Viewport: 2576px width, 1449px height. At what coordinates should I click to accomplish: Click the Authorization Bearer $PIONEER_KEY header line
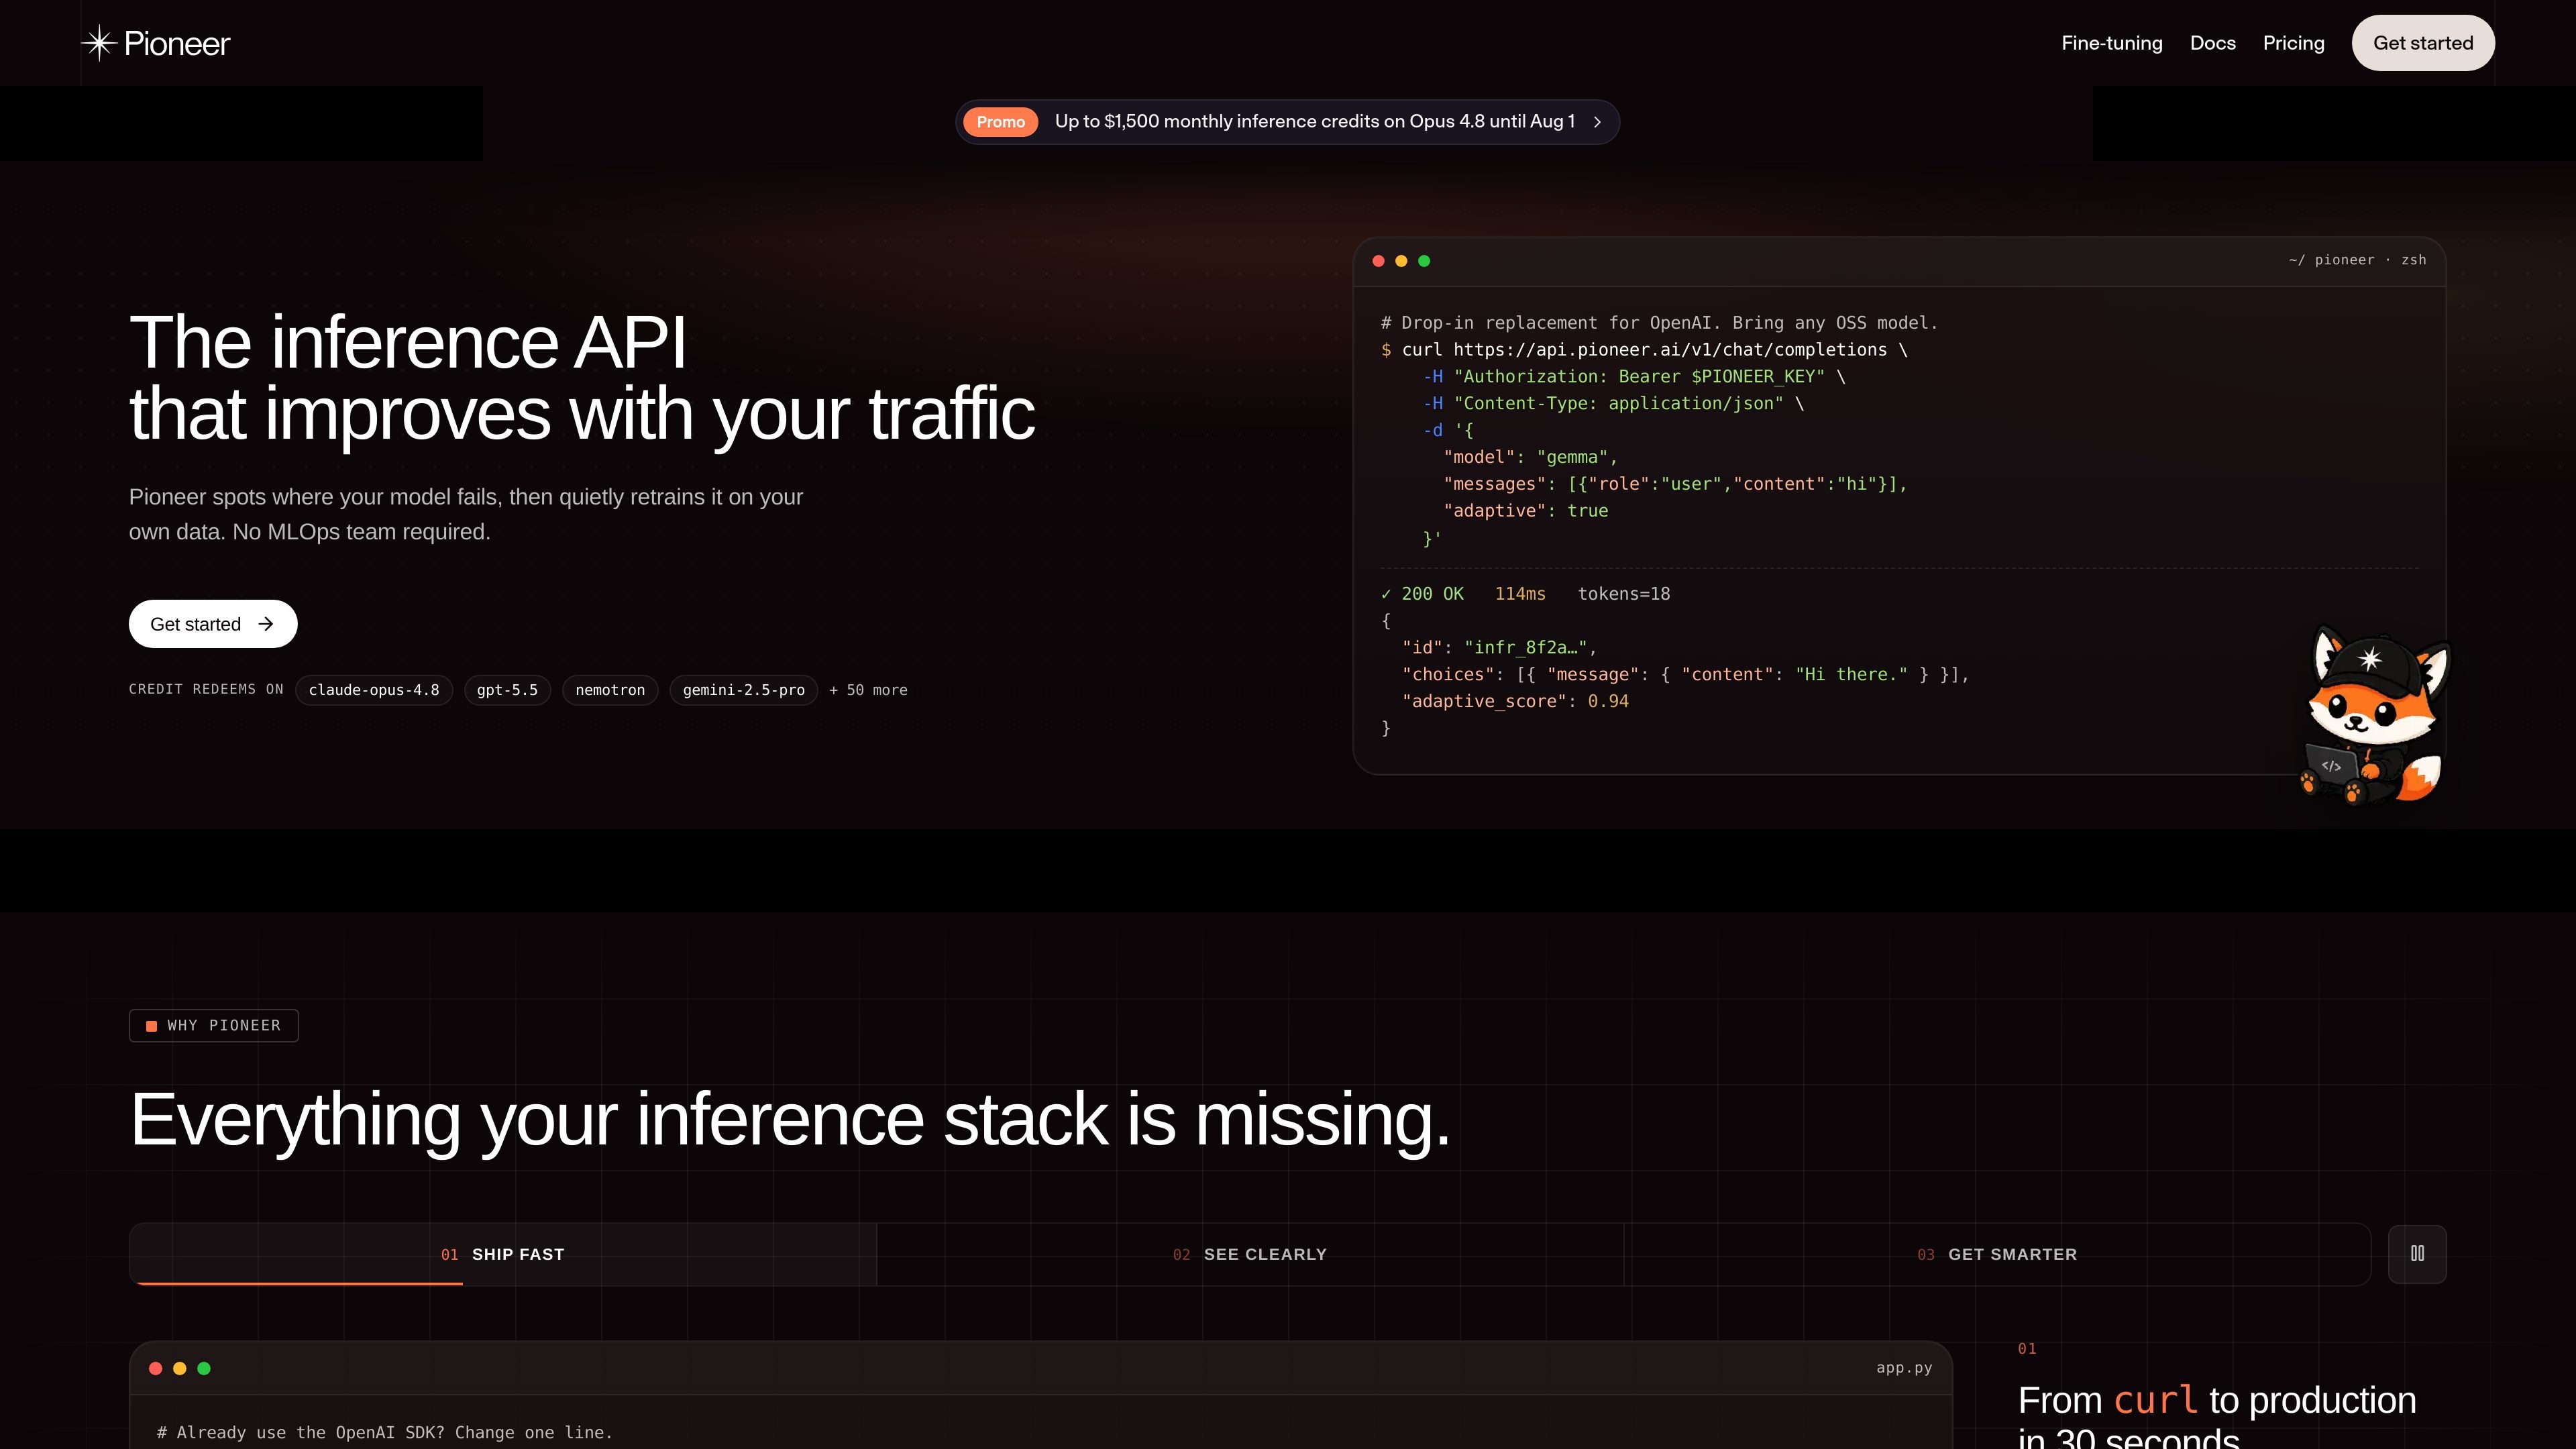(x=1634, y=377)
